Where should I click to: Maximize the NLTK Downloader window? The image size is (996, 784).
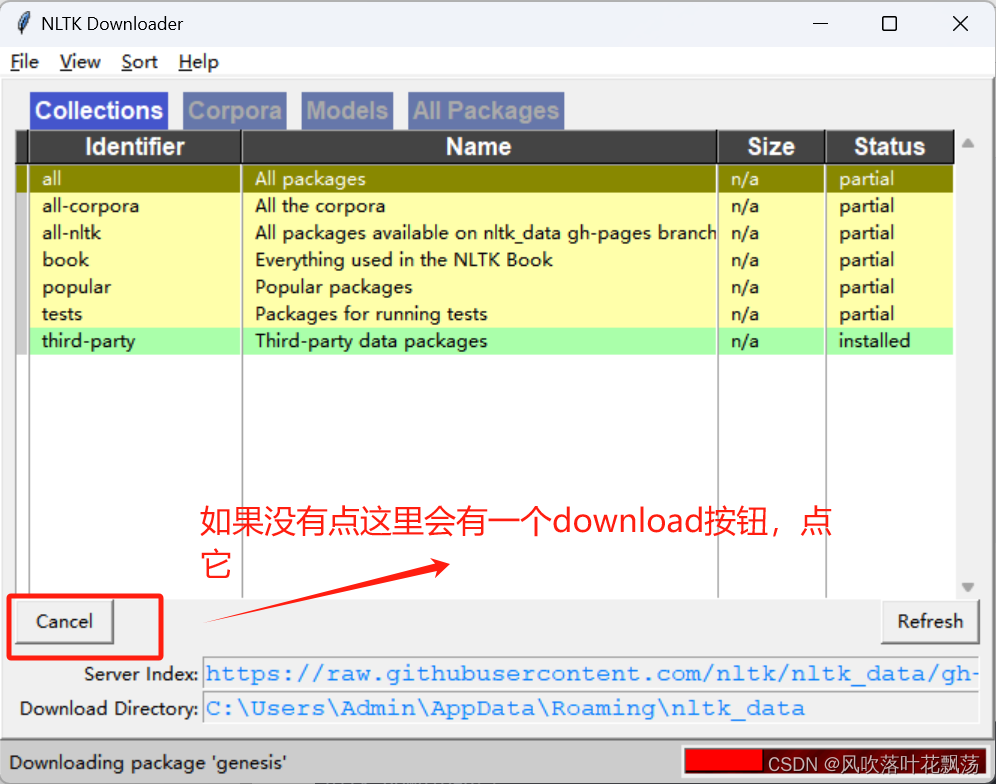pyautogui.click(x=889, y=24)
